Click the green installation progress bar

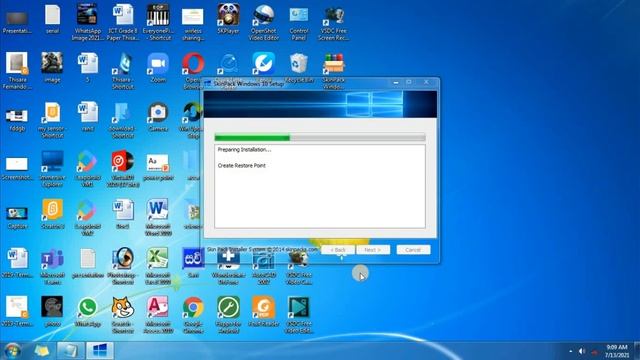(x=320, y=138)
